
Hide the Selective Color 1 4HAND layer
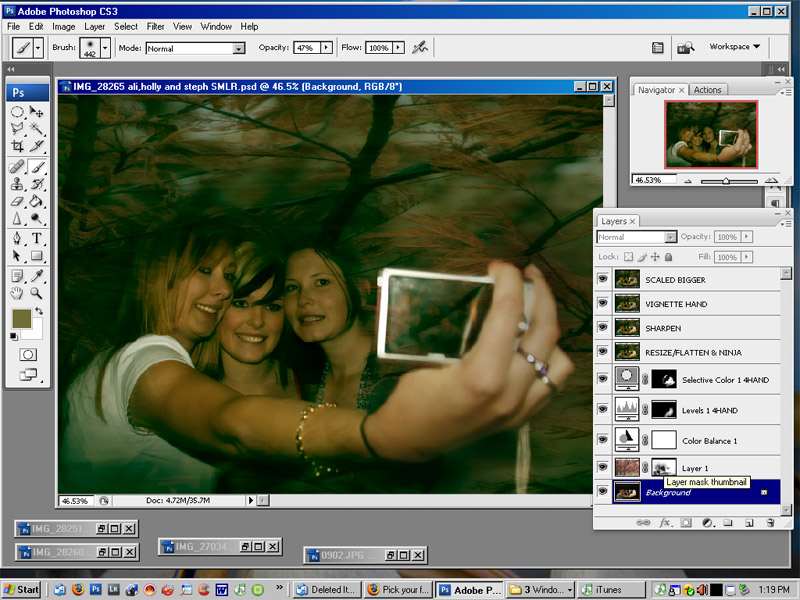click(603, 379)
